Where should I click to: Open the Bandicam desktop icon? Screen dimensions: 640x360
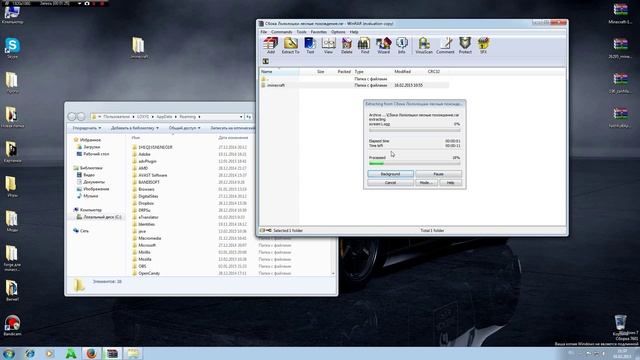(12, 325)
